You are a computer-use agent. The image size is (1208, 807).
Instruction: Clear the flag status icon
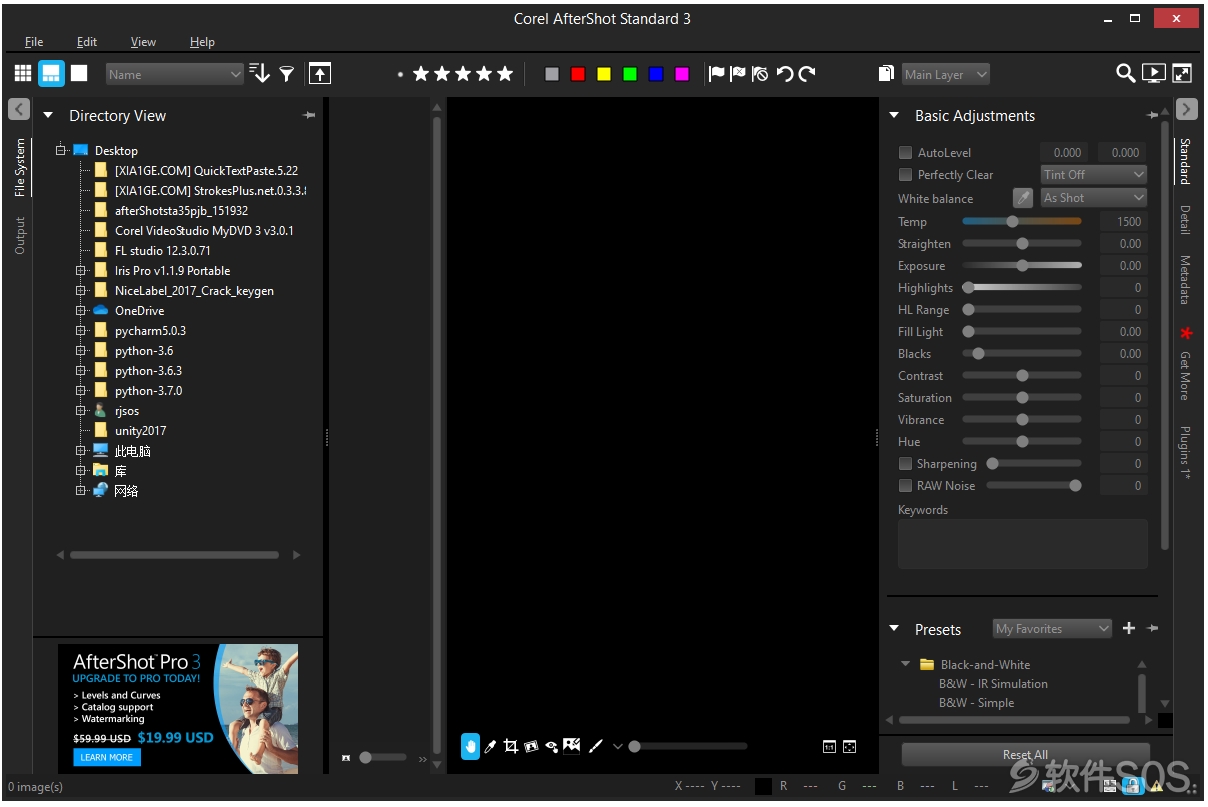pos(760,73)
